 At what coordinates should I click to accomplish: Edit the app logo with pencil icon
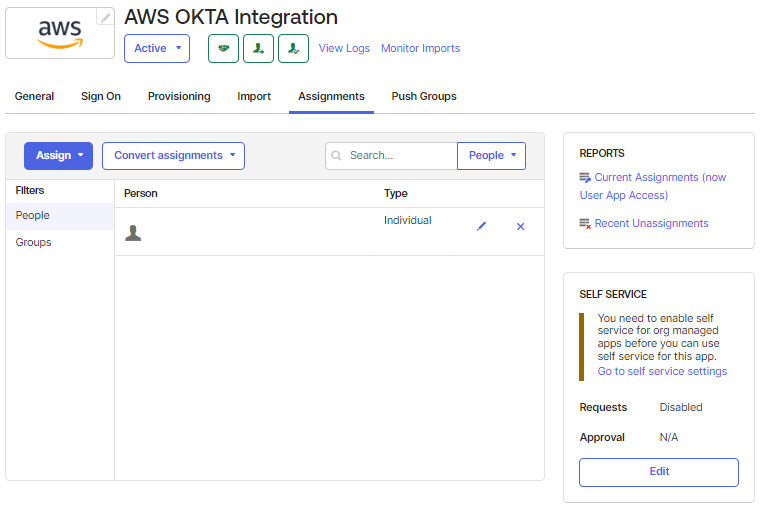click(x=105, y=17)
